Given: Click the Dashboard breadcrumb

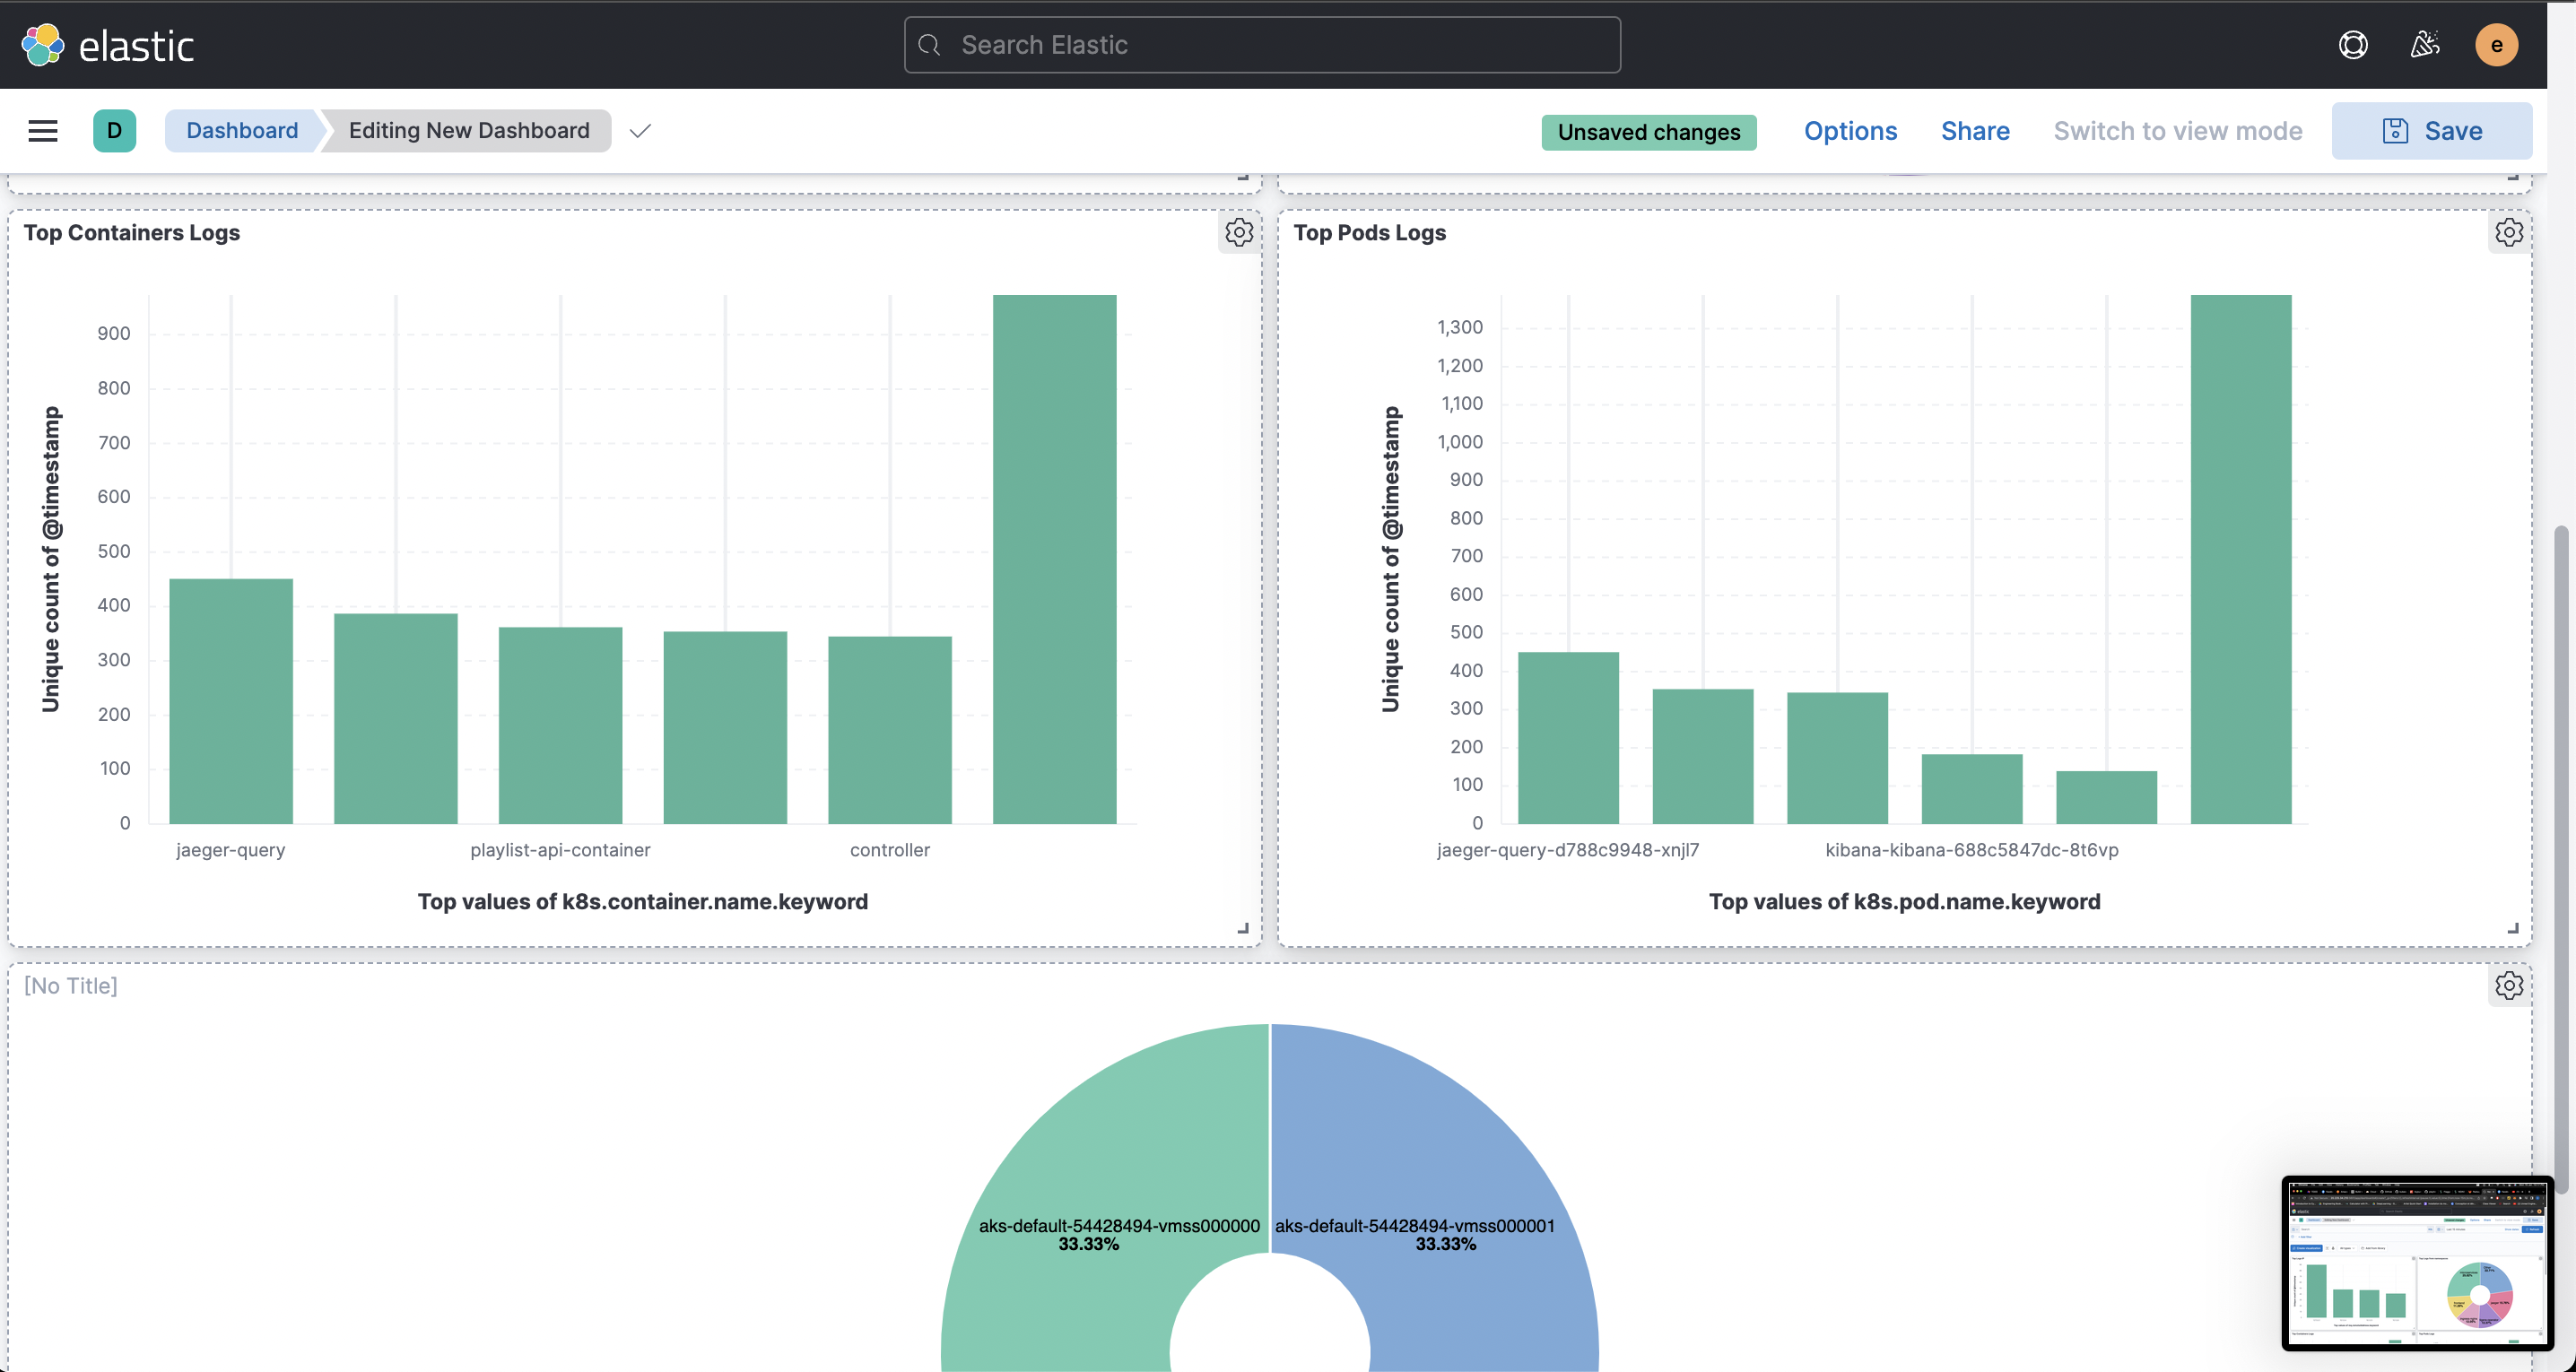Looking at the screenshot, I should click(x=242, y=131).
